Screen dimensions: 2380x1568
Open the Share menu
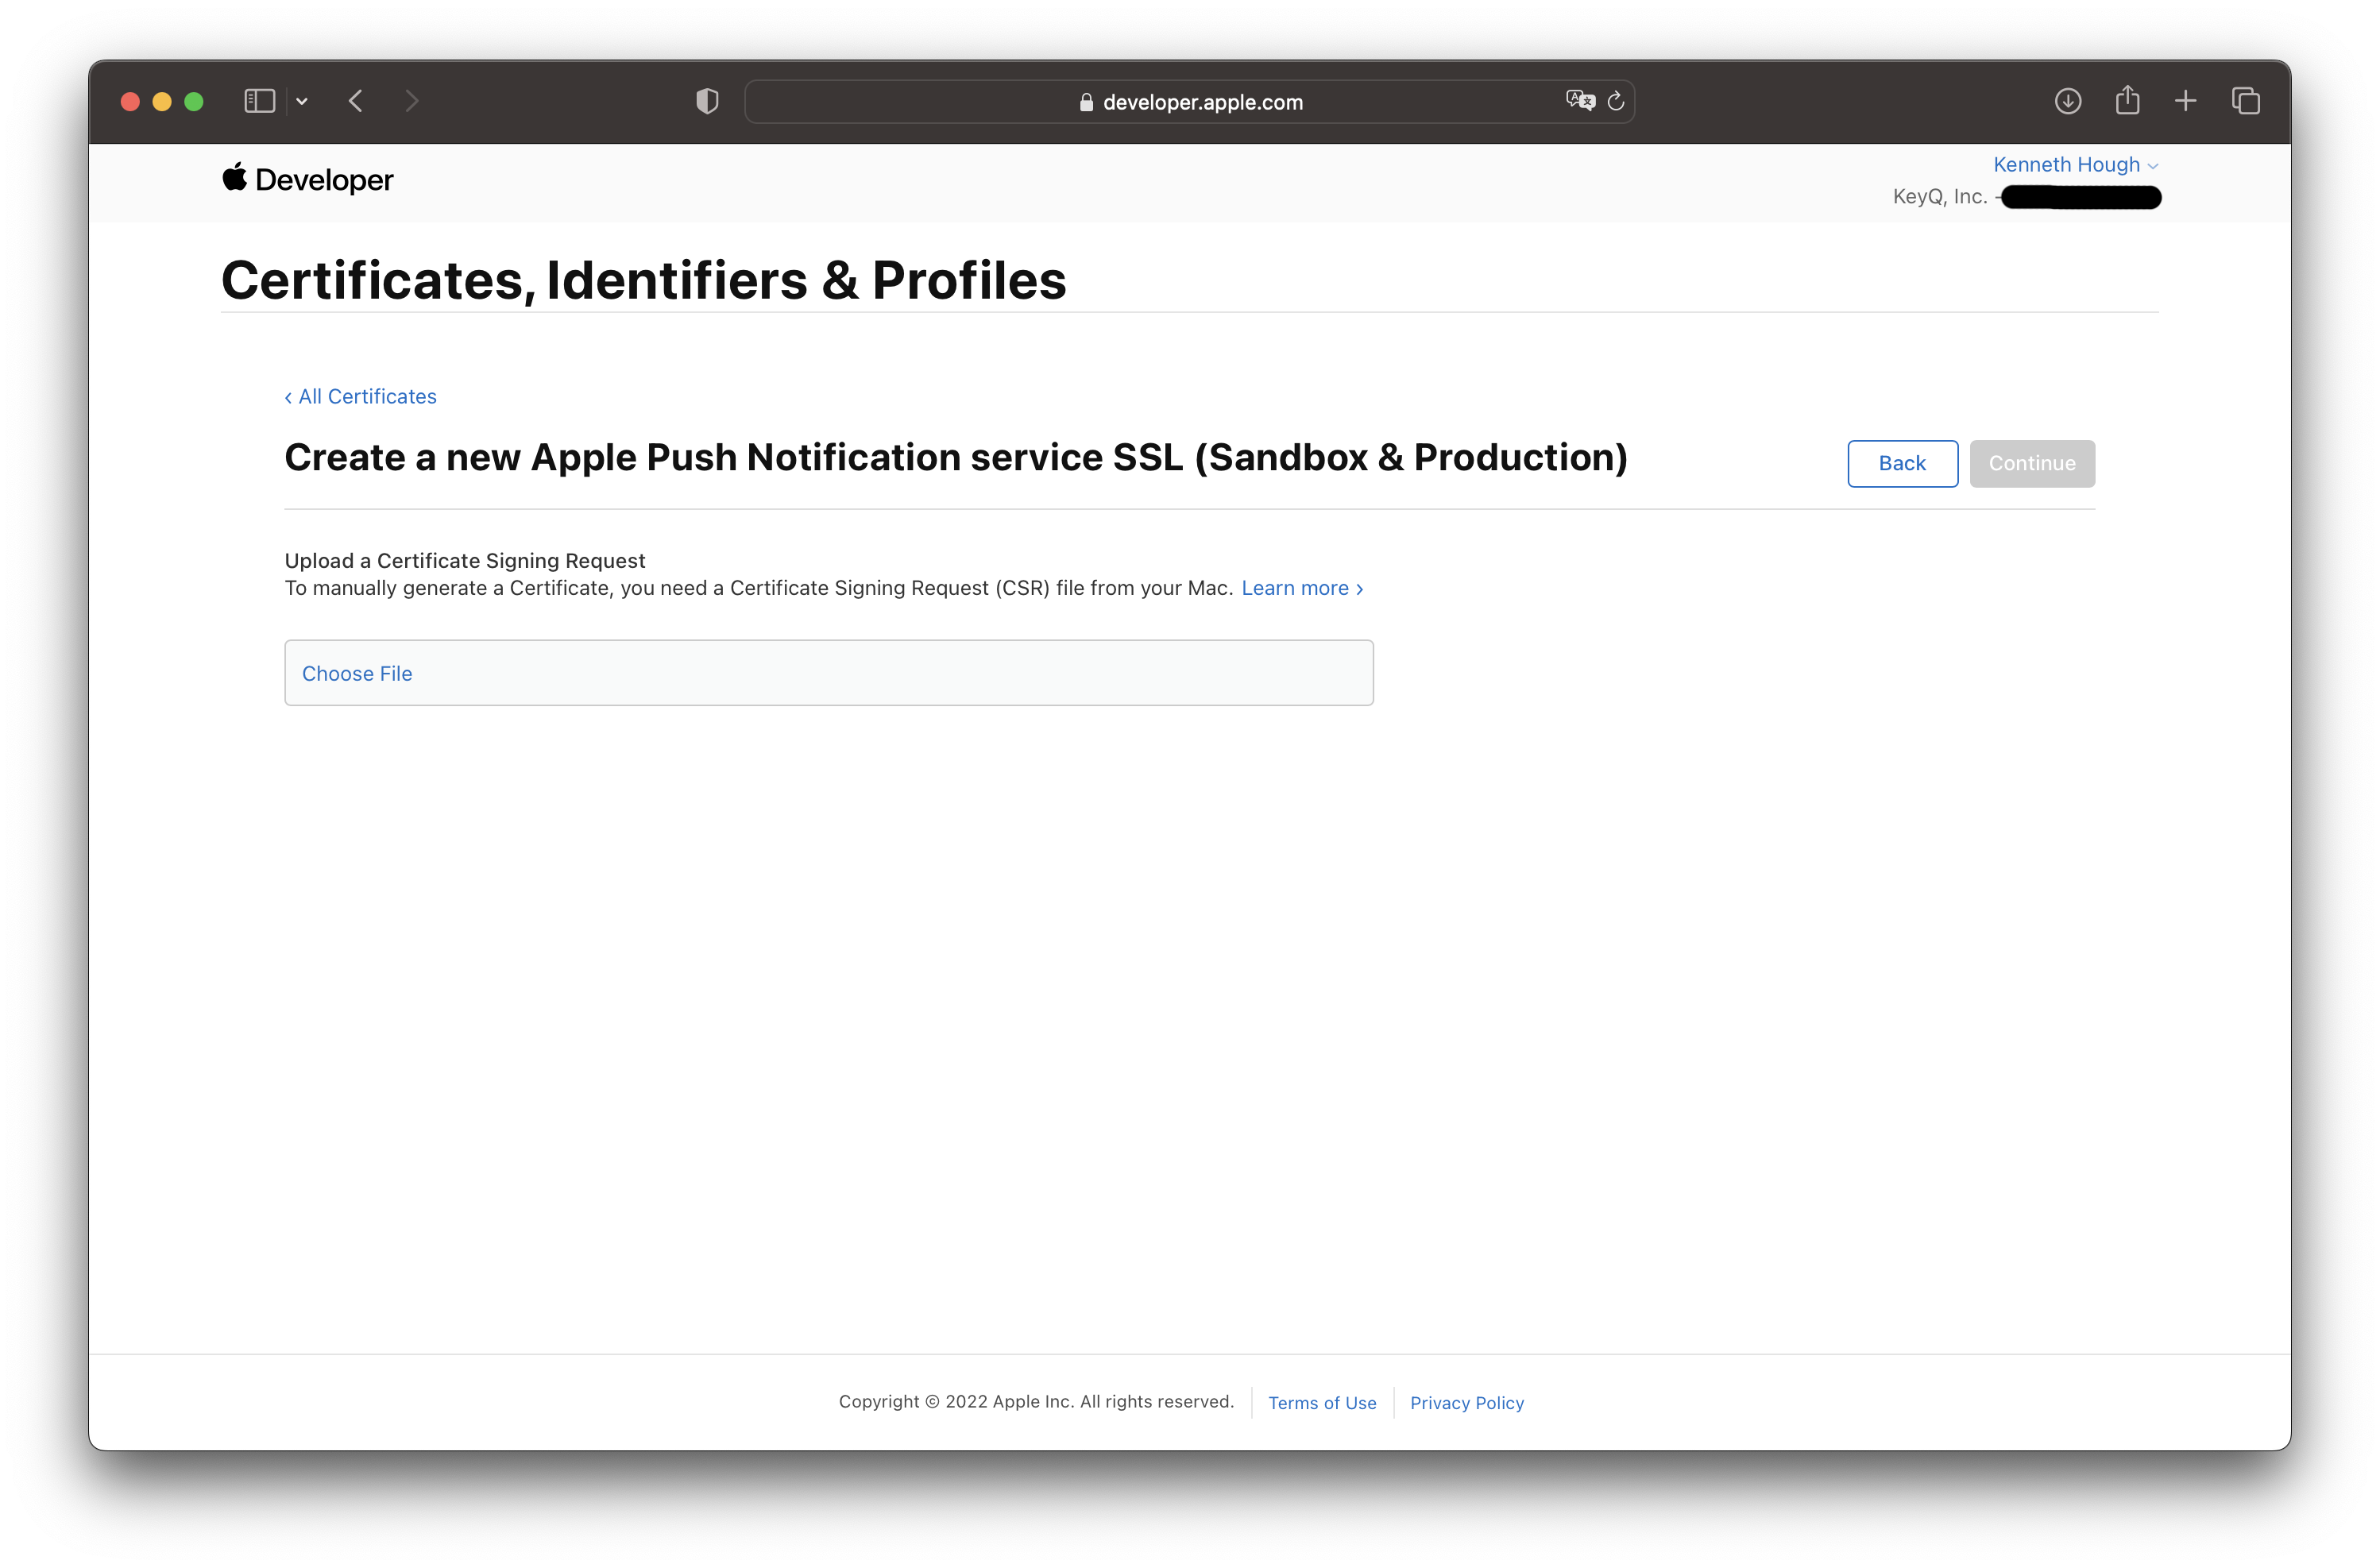tap(2127, 100)
